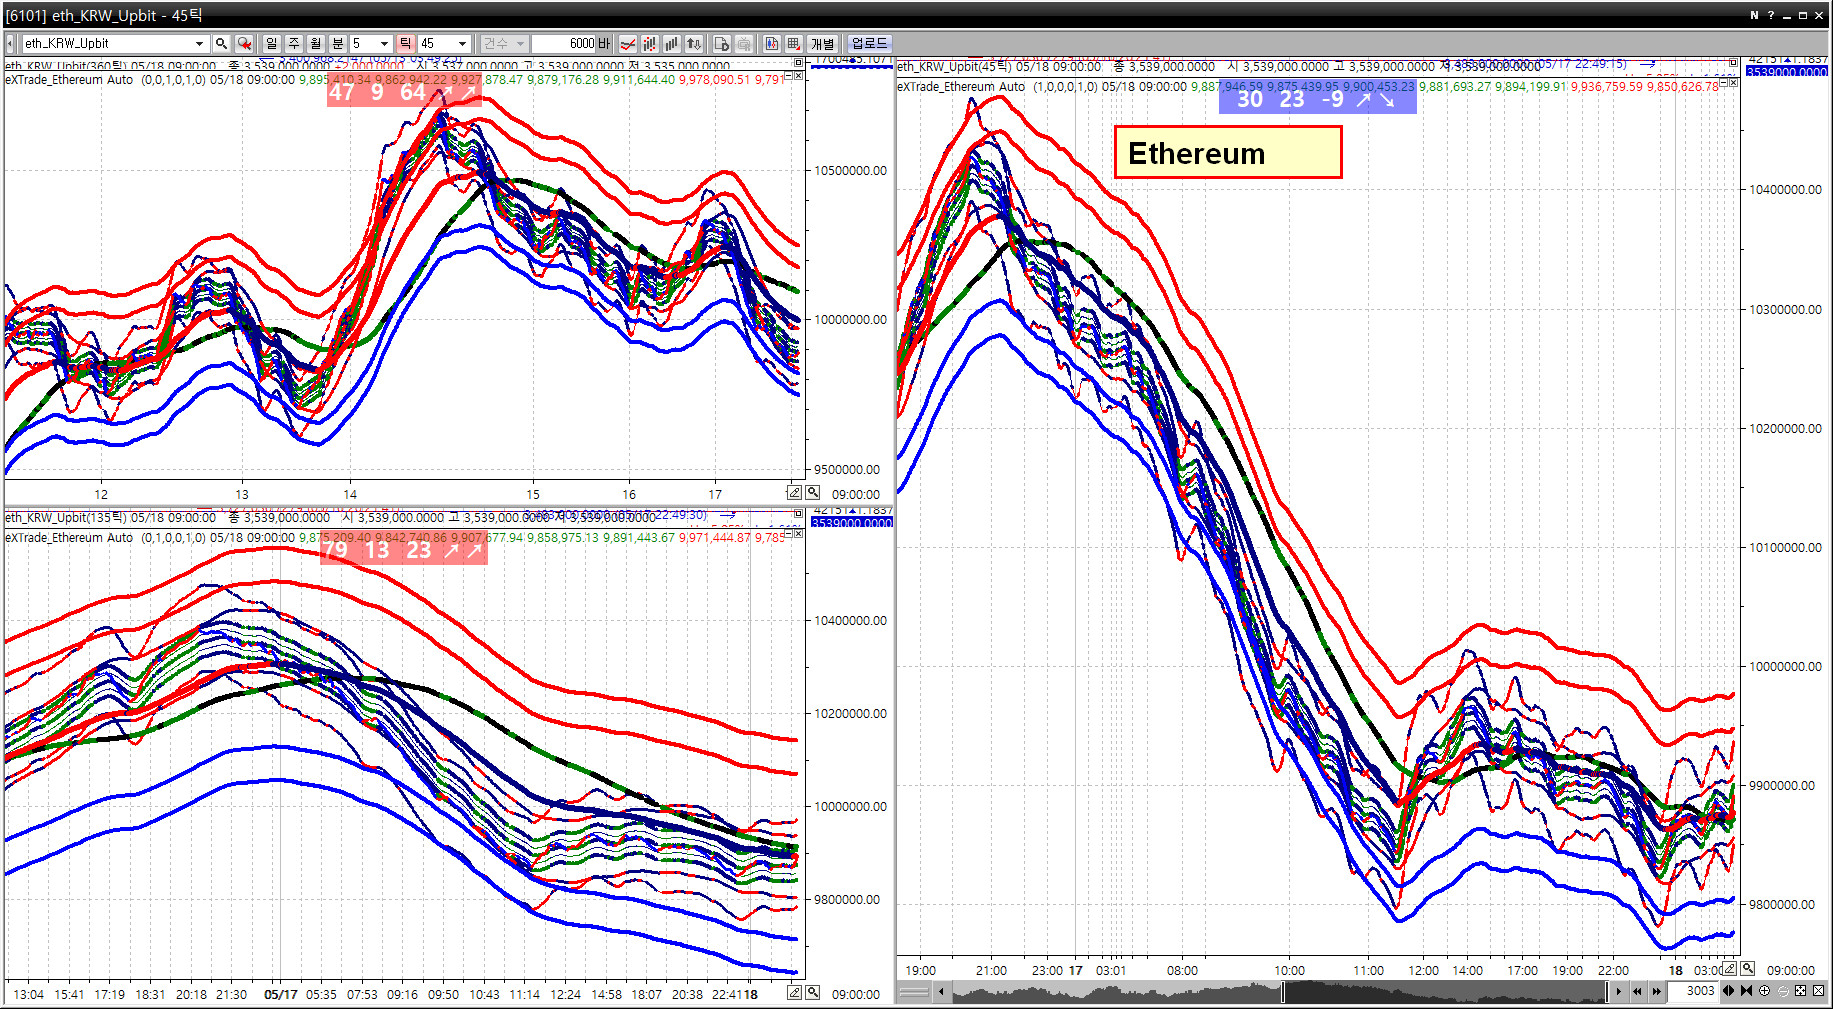Click the overview timeline slider bar
This screenshot has width=1833, height=1009.
point(1280,992)
